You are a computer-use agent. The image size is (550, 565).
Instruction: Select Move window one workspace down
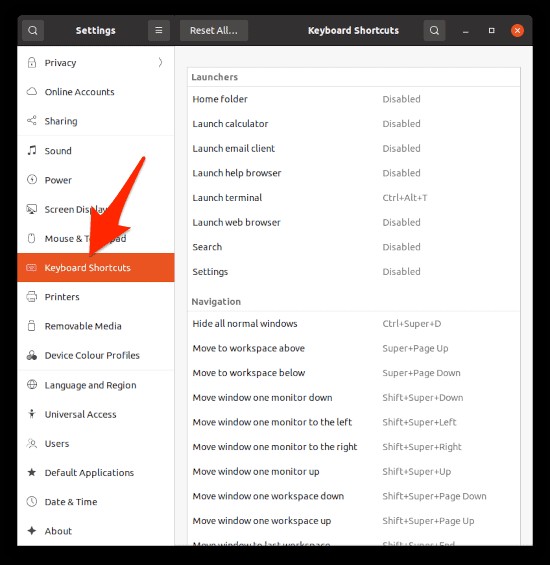[354, 496]
